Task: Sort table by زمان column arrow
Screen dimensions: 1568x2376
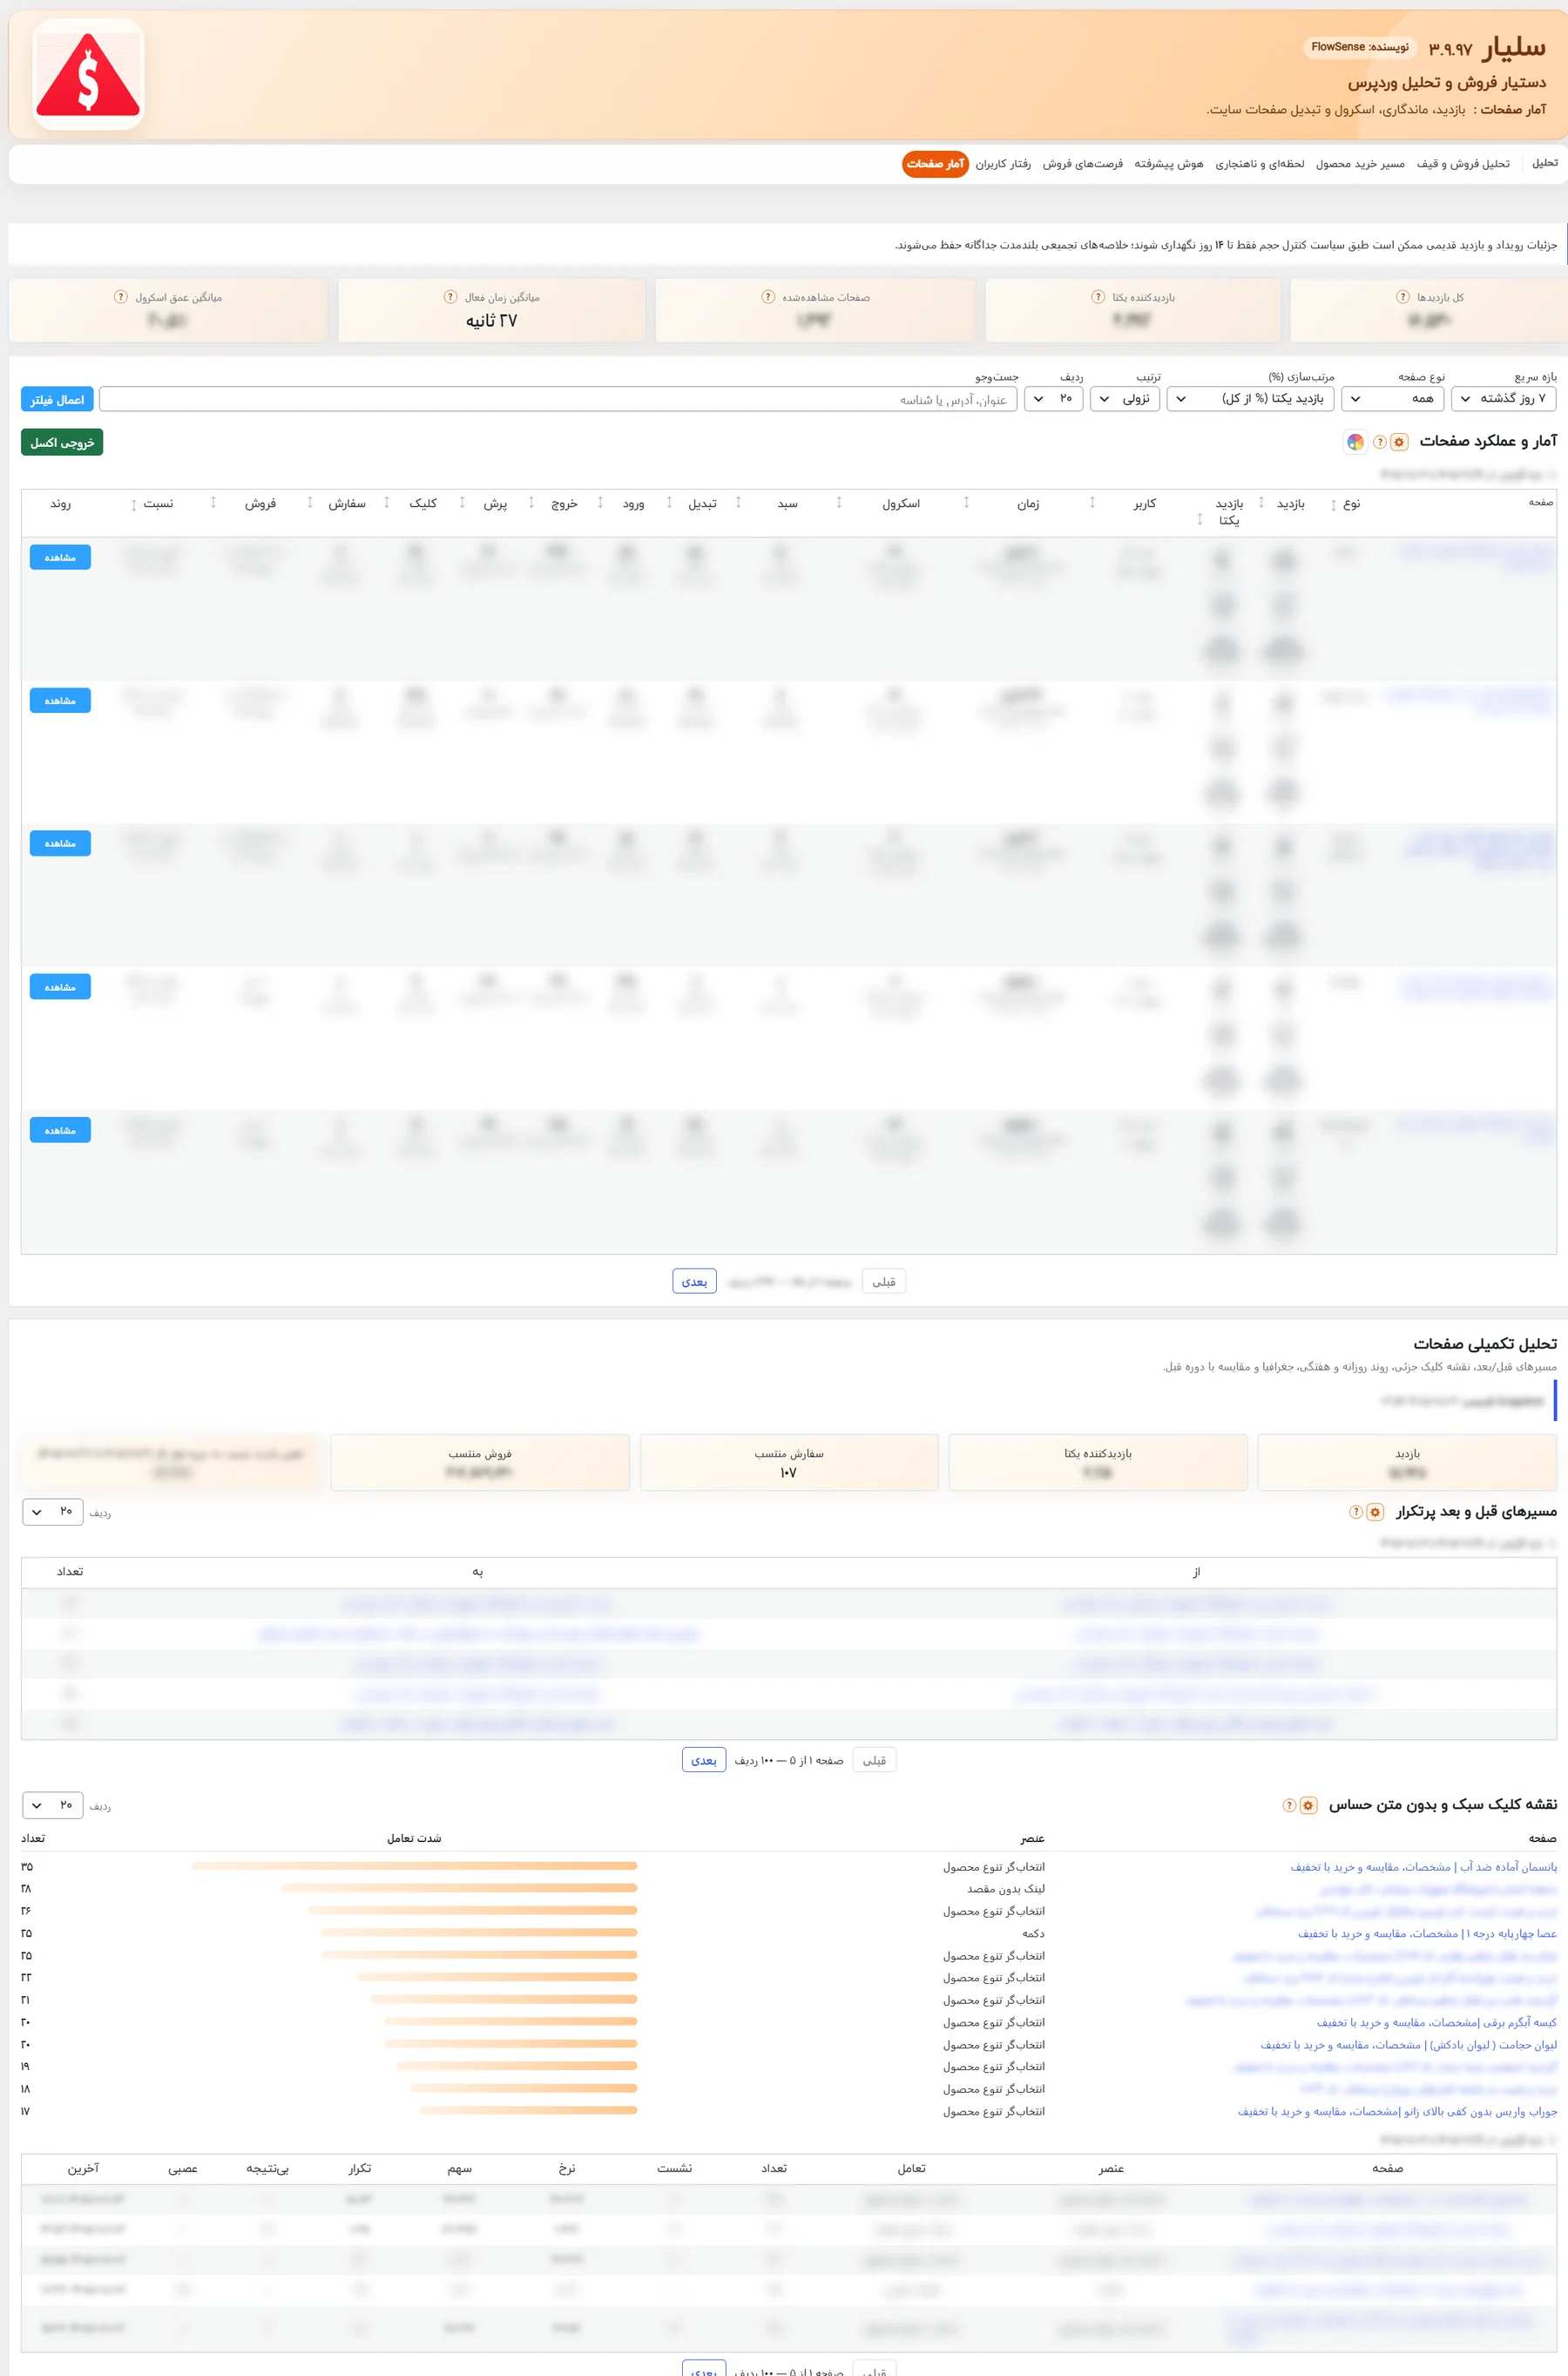Action: click(x=966, y=503)
